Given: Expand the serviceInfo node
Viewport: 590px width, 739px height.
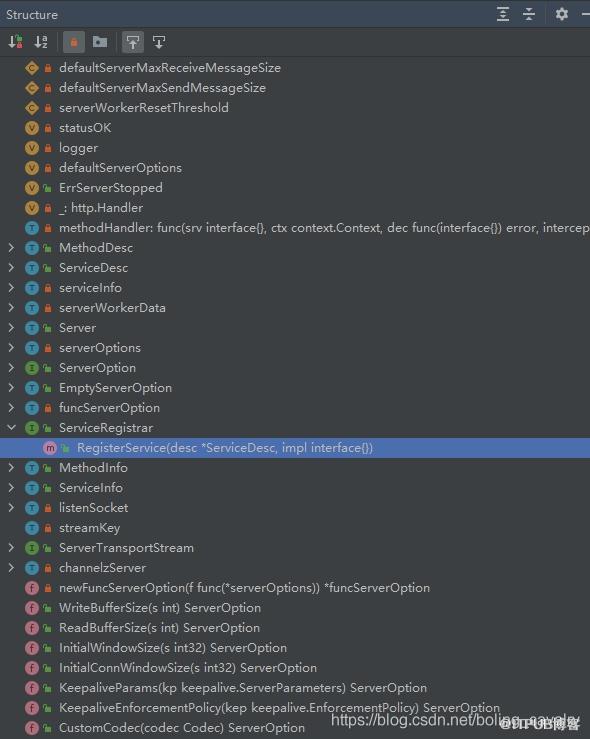Looking at the screenshot, I should [x=11, y=287].
